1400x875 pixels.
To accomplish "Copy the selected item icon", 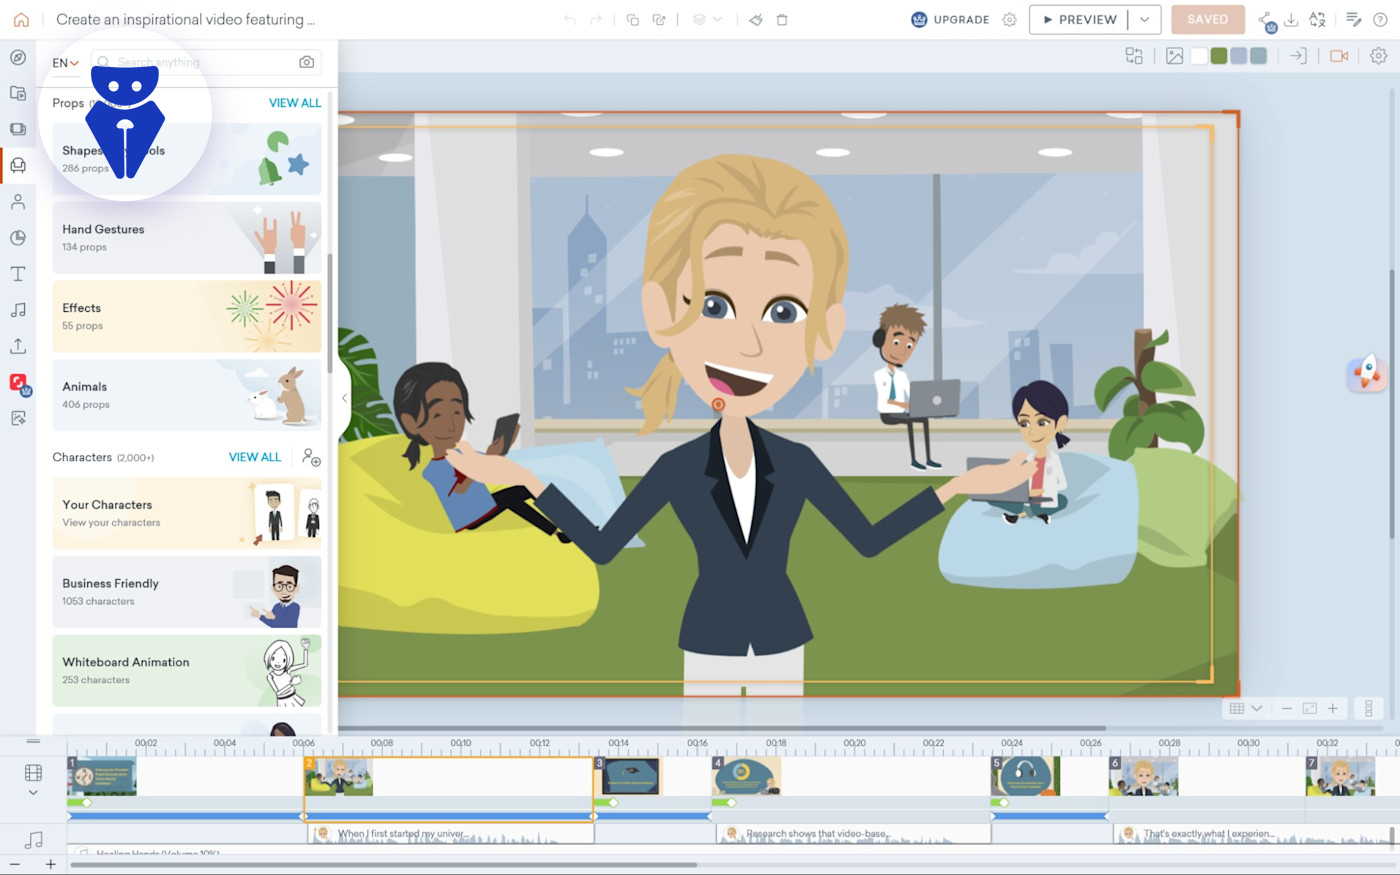I will [x=632, y=19].
